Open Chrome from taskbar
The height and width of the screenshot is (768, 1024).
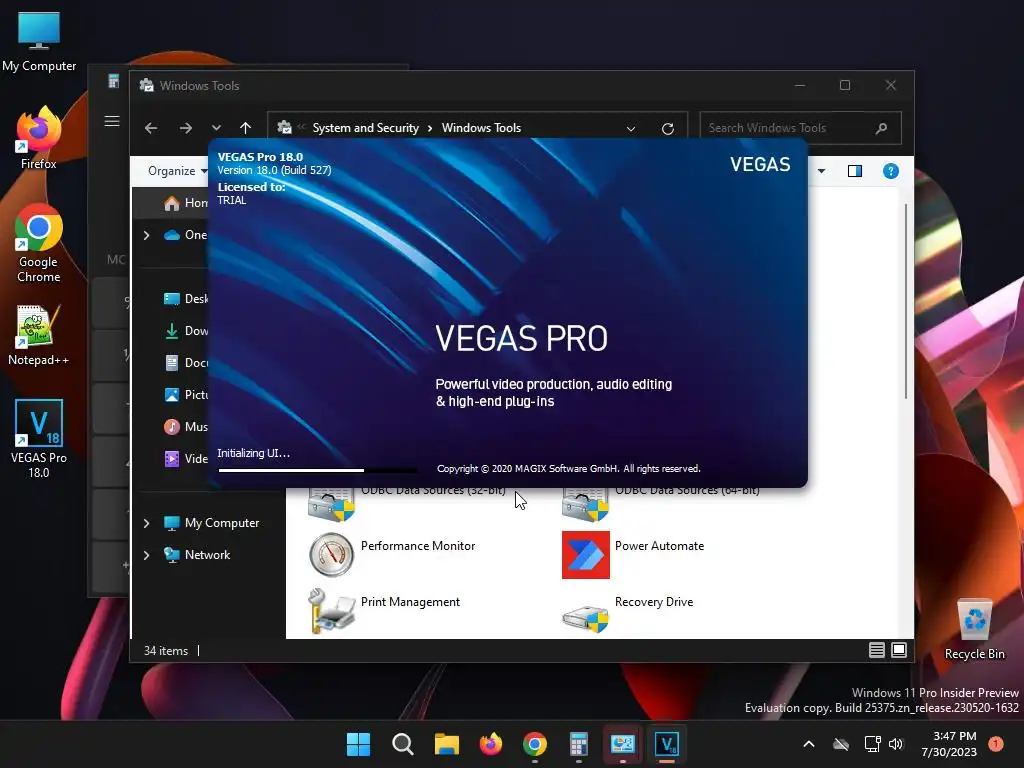(x=534, y=744)
